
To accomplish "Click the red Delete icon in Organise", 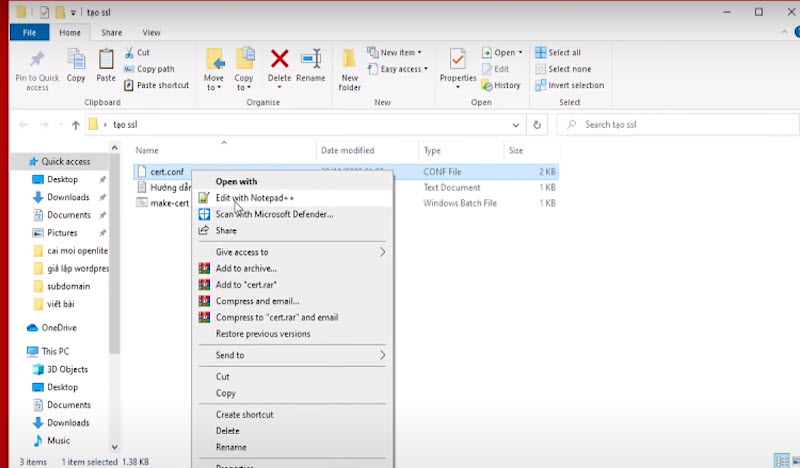I will tap(280, 62).
